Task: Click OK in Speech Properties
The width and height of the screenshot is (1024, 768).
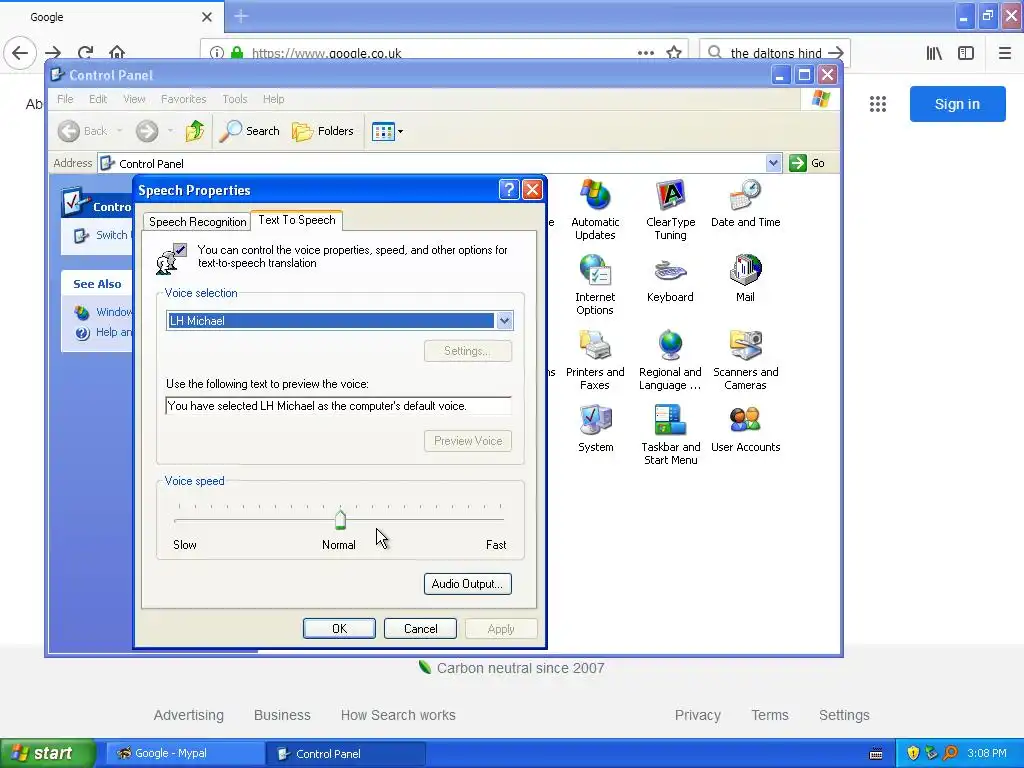Action: 339,628
